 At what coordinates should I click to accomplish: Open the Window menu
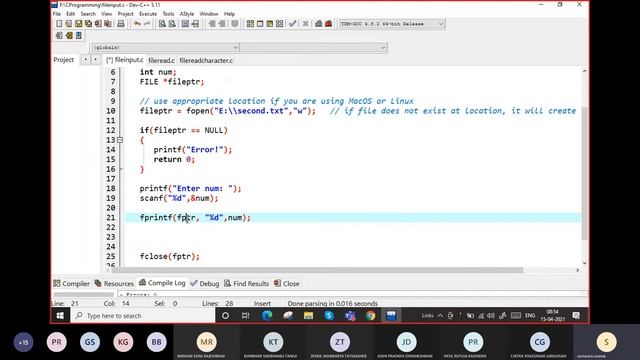(x=209, y=14)
